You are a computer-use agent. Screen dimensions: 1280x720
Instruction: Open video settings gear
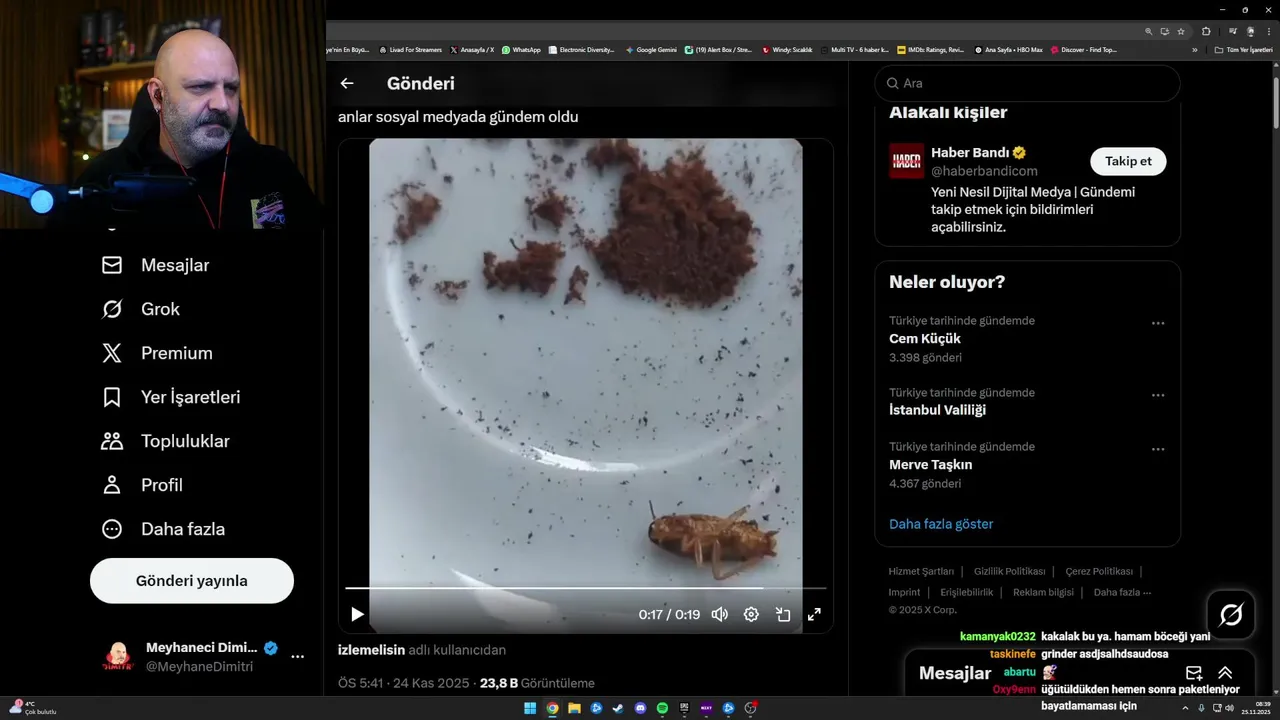pos(751,614)
